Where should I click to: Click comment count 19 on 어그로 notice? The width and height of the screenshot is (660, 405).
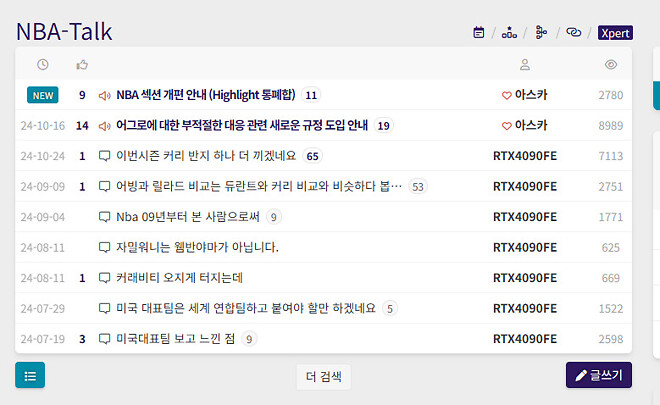tap(383, 125)
